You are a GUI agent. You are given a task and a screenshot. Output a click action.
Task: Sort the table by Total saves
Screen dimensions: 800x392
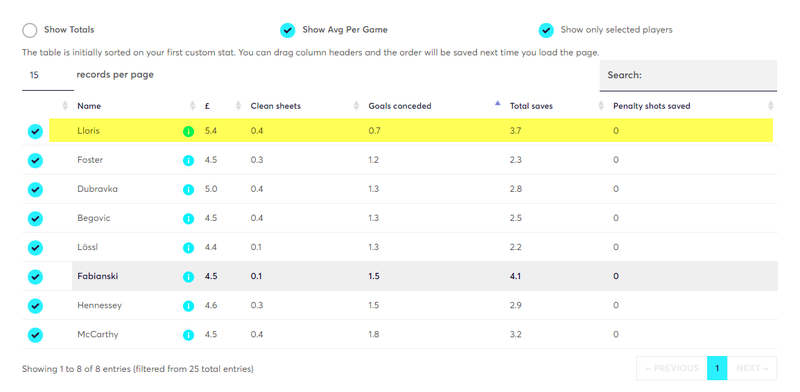(x=531, y=106)
